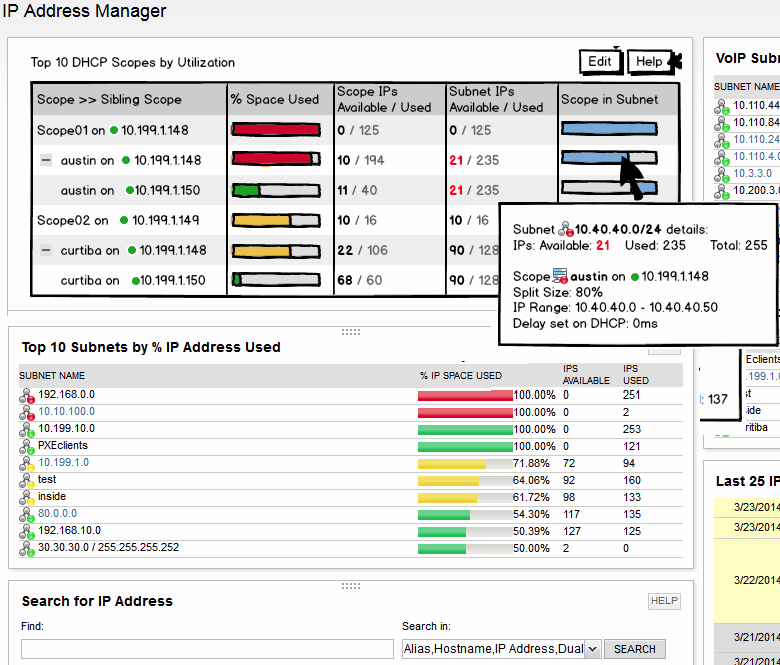The height and width of the screenshot is (665, 780).
Task: Click subnet icon next to 10.199.1.0
Action: coord(27,464)
